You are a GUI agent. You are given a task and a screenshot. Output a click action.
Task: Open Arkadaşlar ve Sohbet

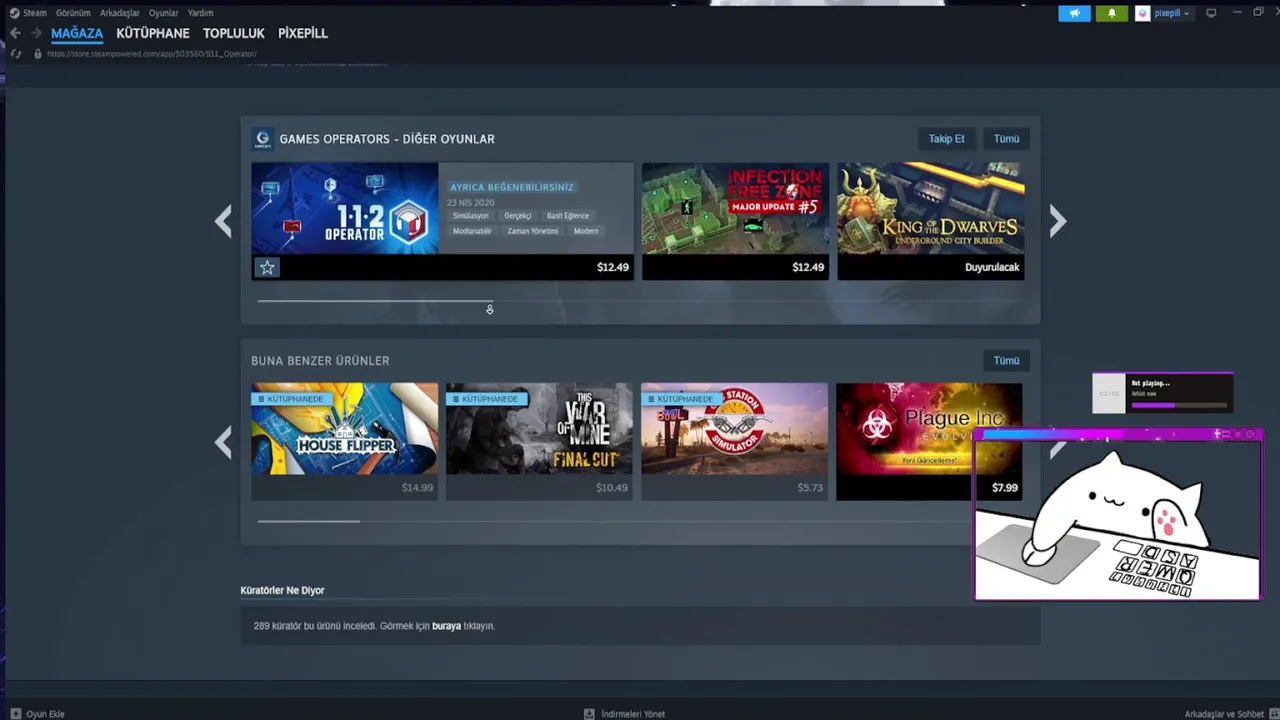point(1224,714)
